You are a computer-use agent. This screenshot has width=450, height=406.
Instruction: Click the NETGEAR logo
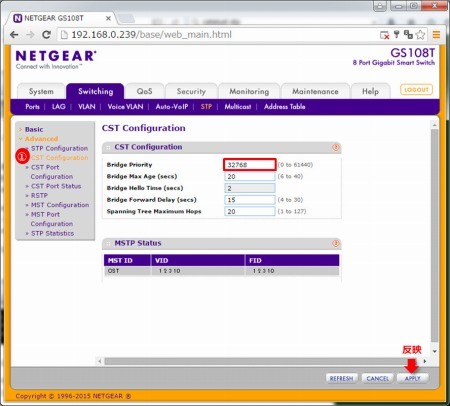pyautogui.click(x=56, y=59)
